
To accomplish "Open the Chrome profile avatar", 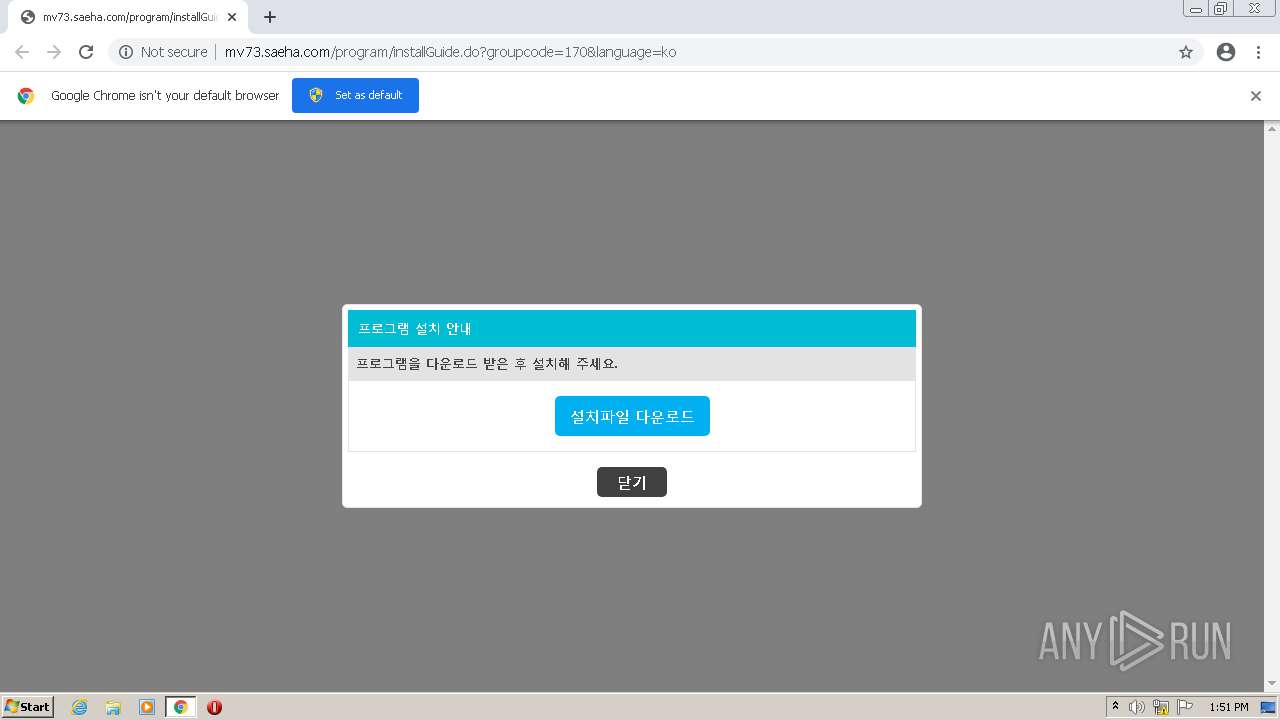I will point(1226,52).
